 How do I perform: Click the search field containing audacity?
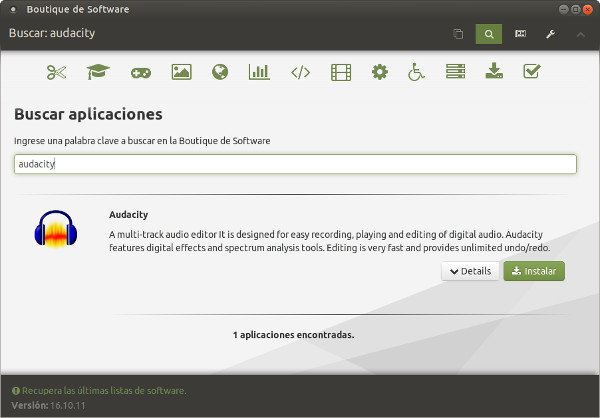coord(295,164)
